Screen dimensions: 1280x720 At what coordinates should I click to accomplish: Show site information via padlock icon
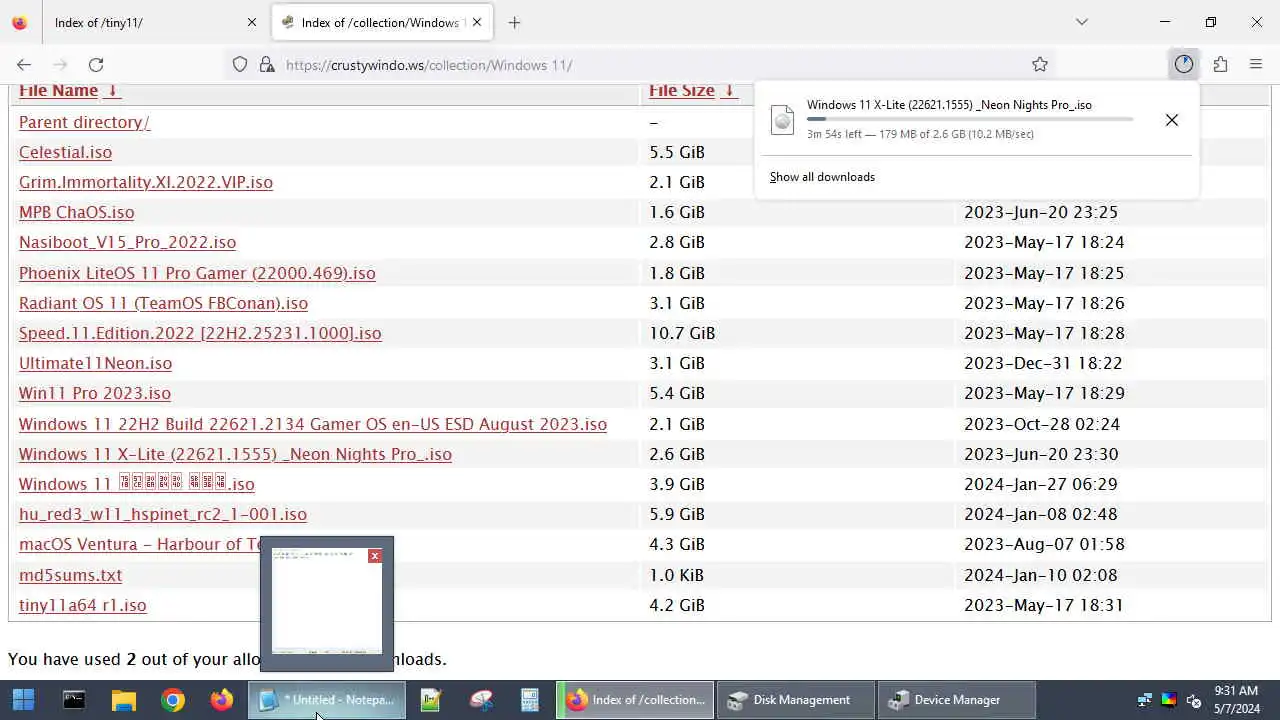266,64
